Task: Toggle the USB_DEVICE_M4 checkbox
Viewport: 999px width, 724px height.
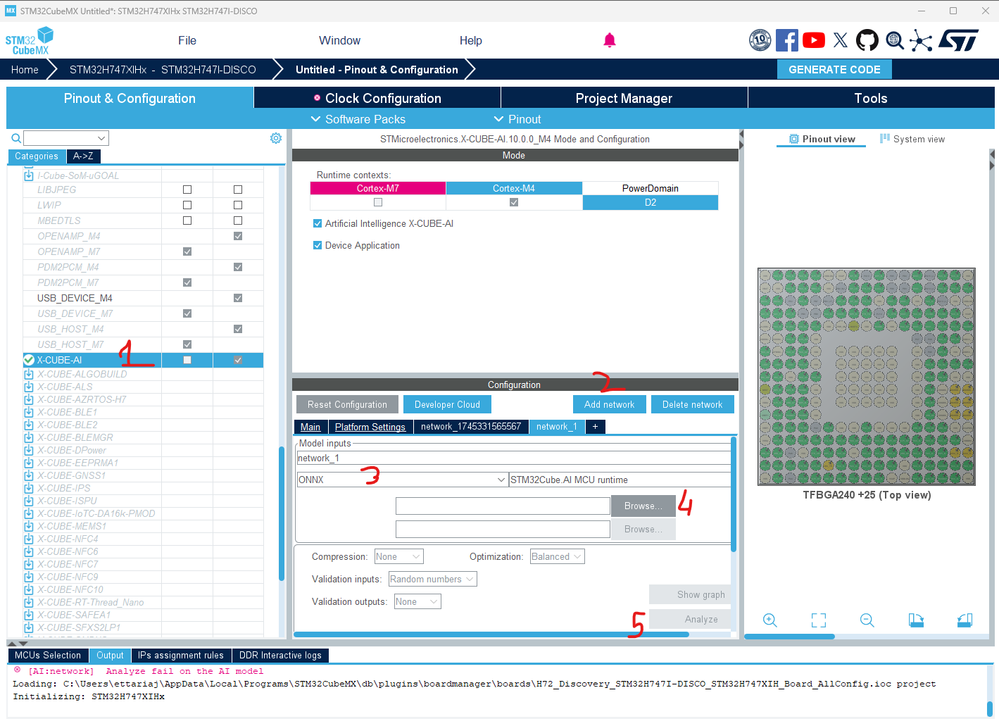Action: tap(238, 298)
